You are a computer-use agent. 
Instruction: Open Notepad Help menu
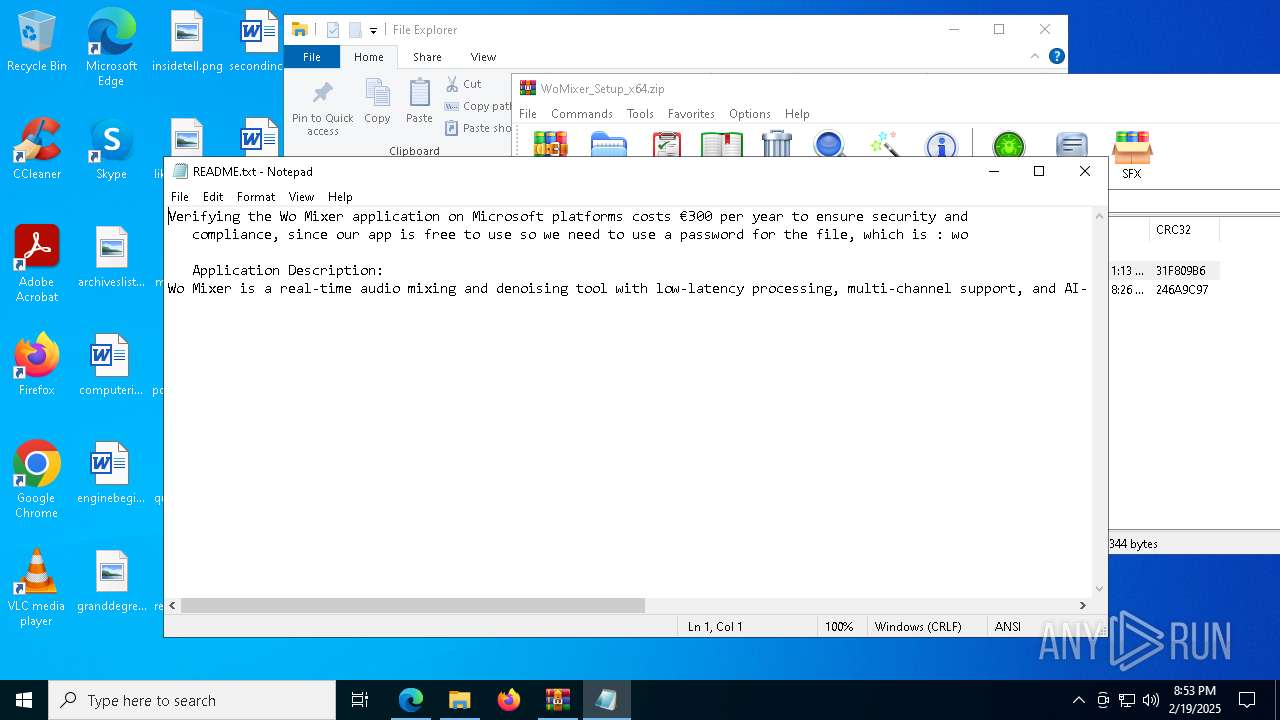coord(340,197)
